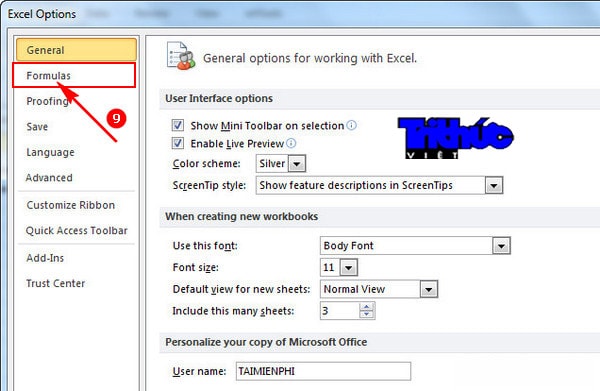The width and height of the screenshot is (600, 391).
Task: Open the Customize Ribbon category
Action: pyautogui.click(x=76, y=205)
